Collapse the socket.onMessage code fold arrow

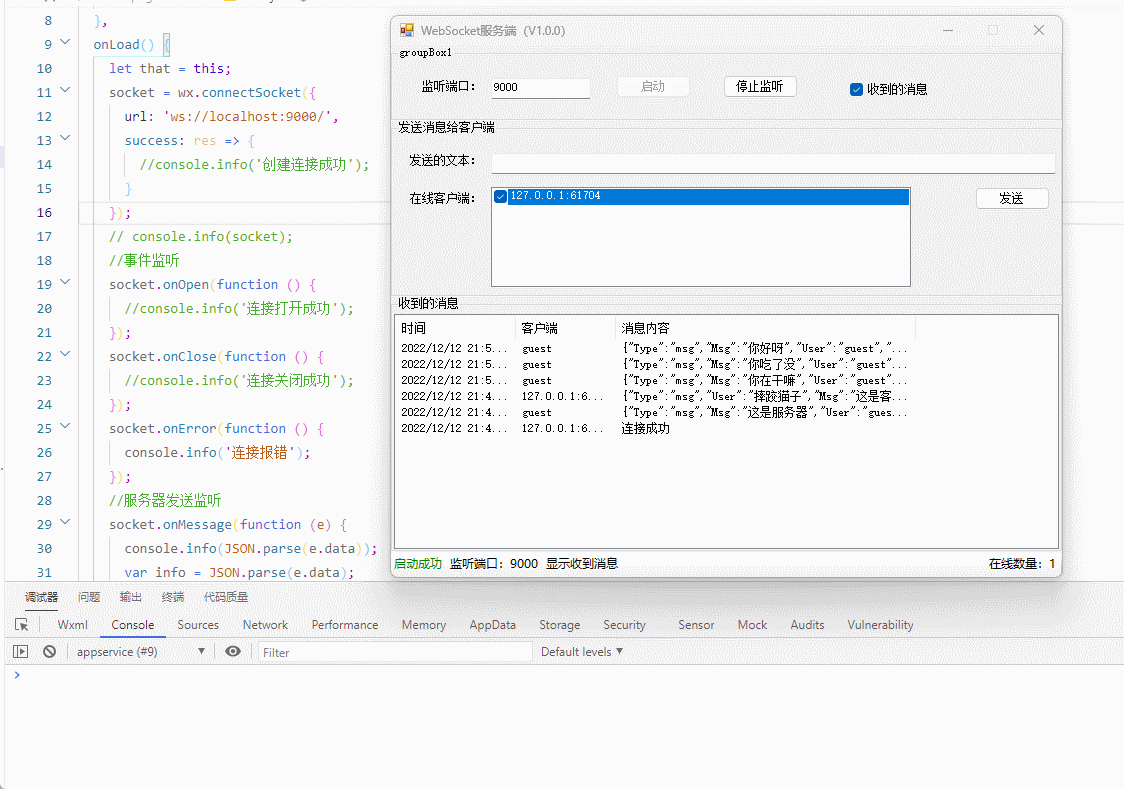pos(66,523)
